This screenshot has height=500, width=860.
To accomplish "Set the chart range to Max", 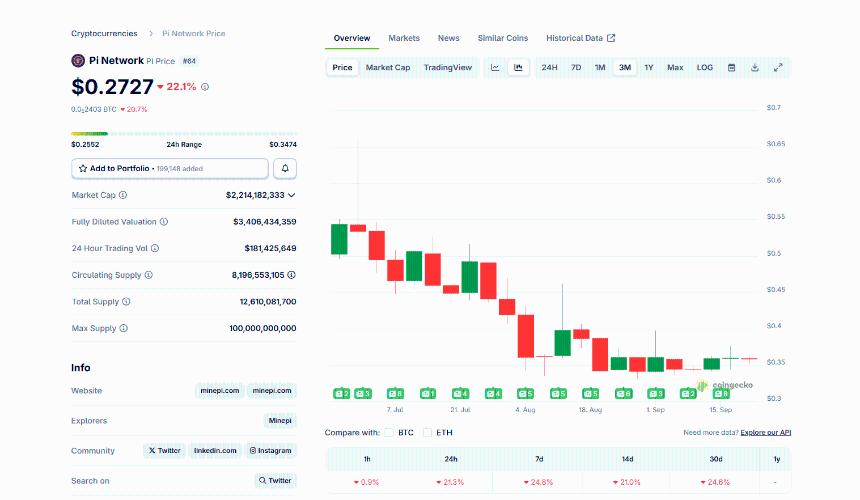I will (x=675, y=67).
